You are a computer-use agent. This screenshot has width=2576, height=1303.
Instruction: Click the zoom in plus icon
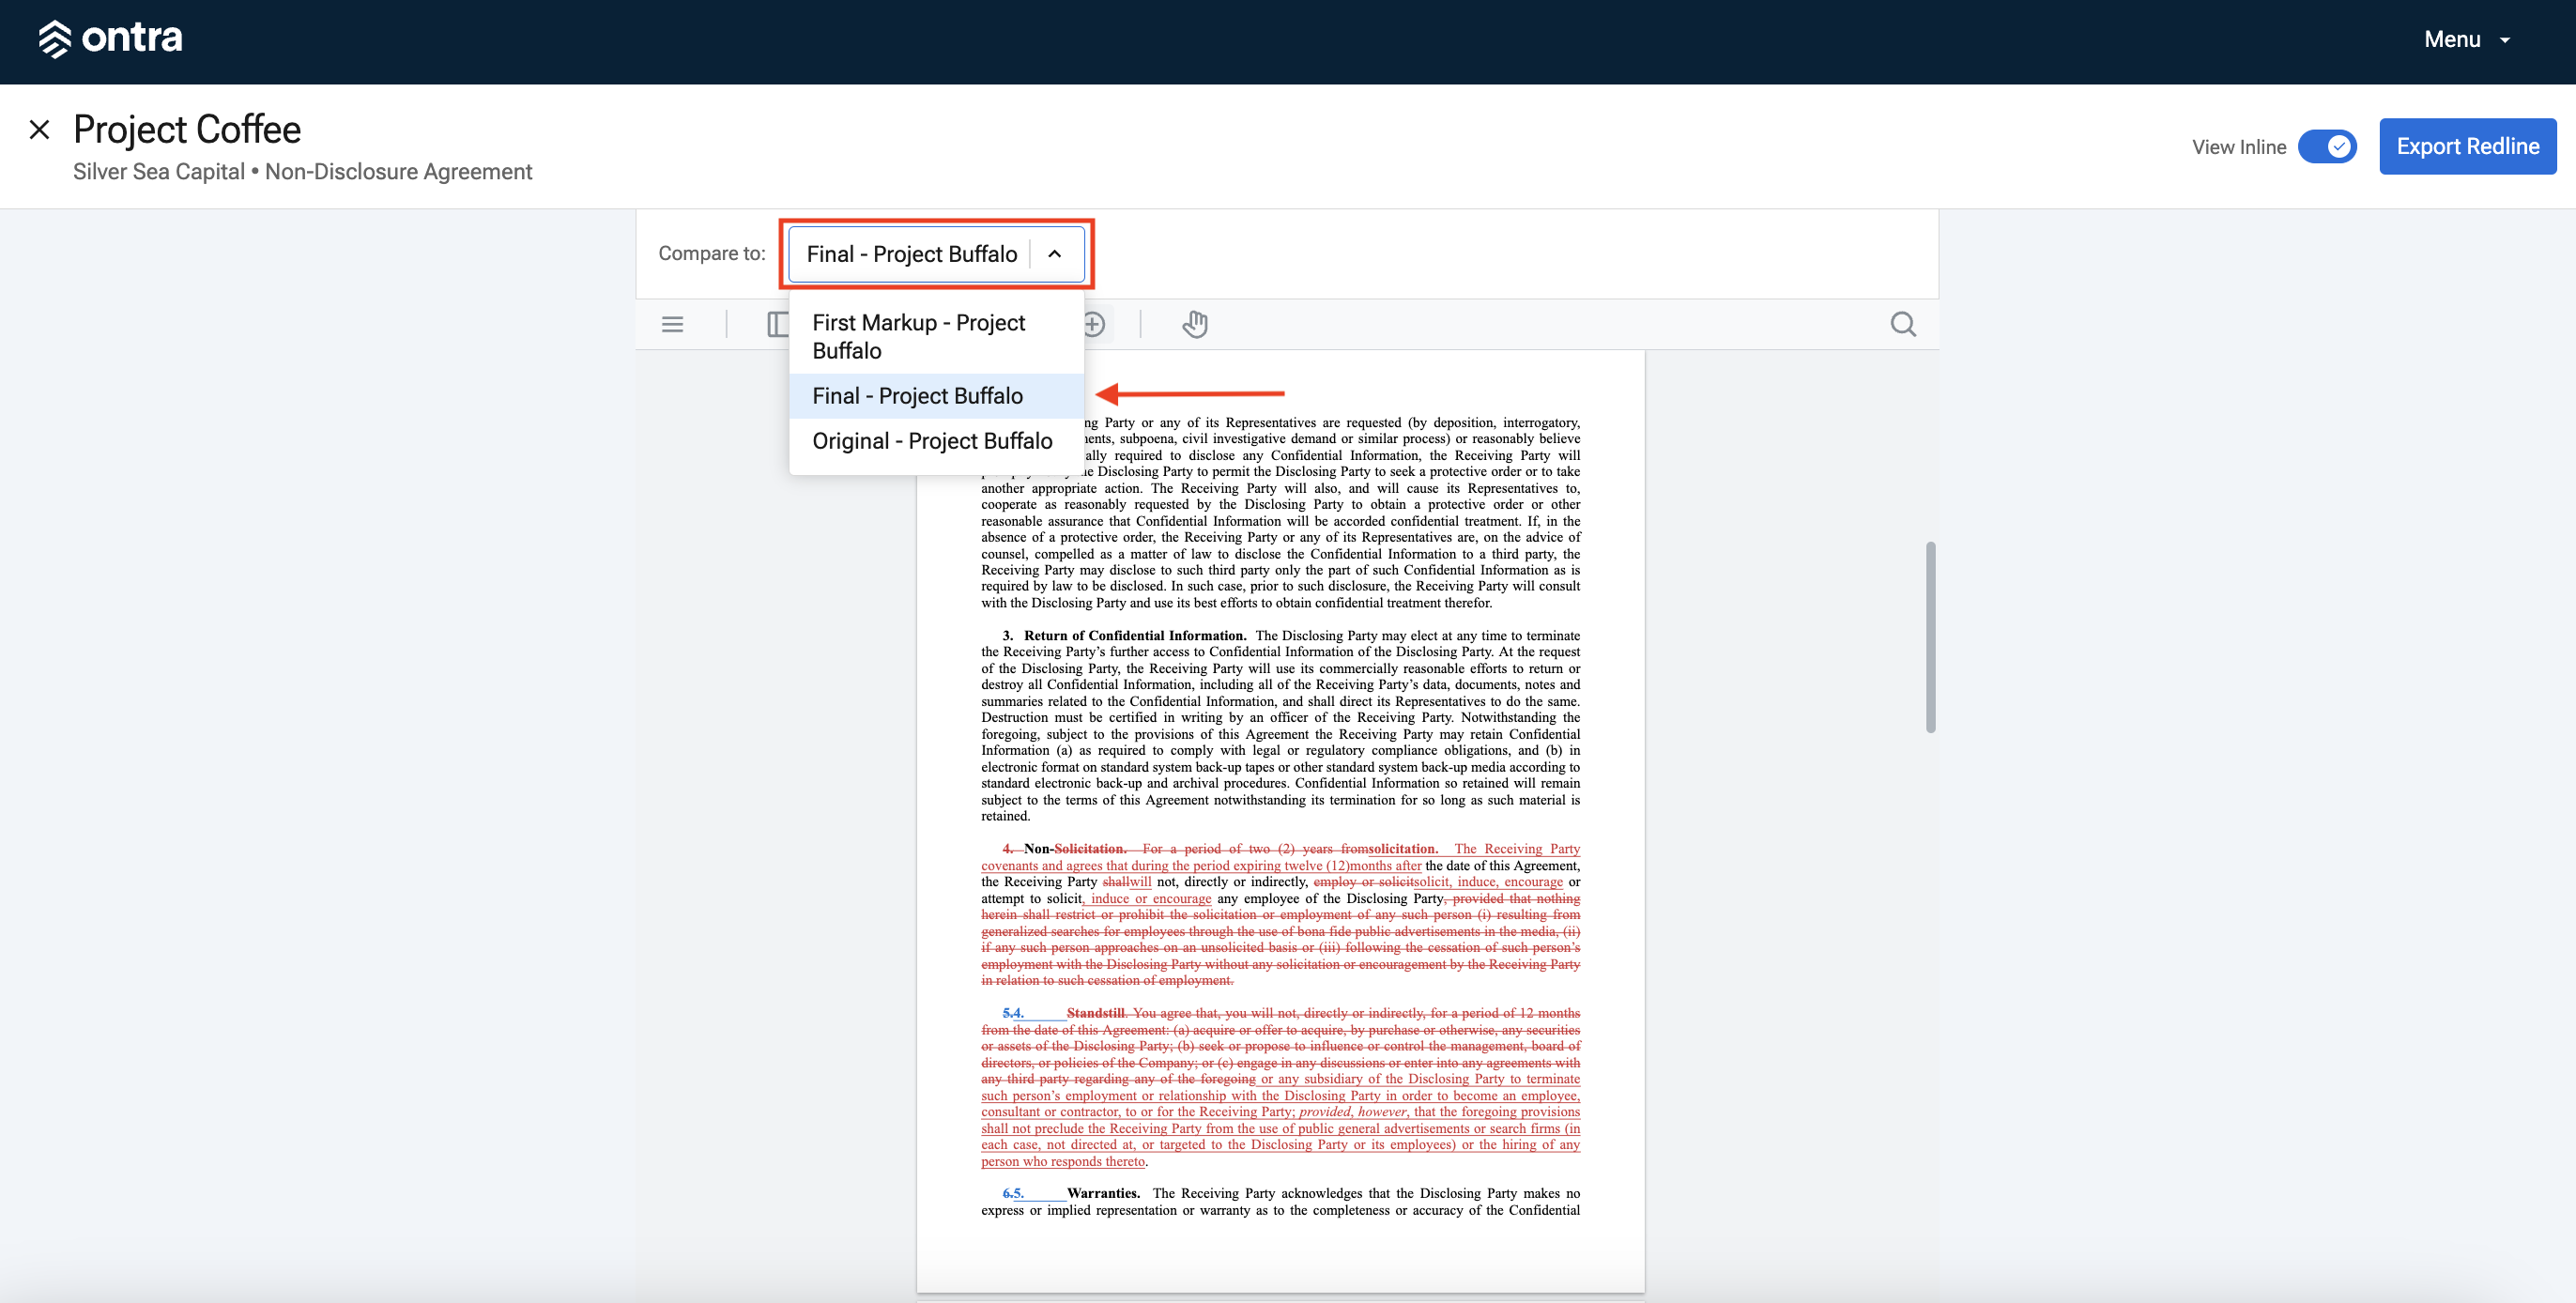(x=1094, y=324)
